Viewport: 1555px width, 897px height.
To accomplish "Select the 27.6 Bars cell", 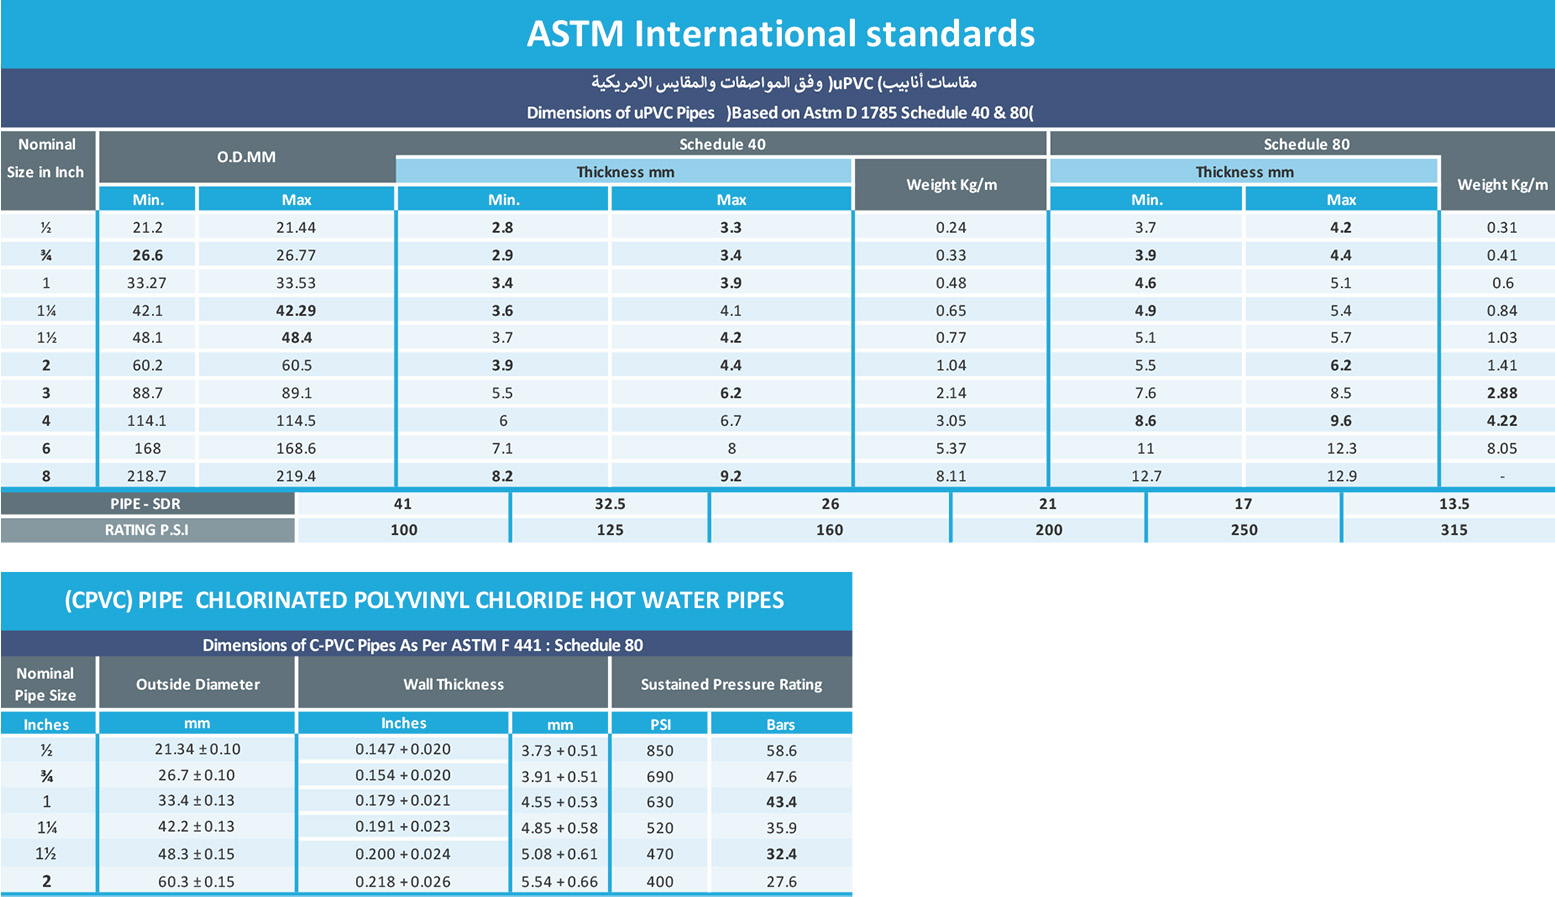I will click(781, 881).
